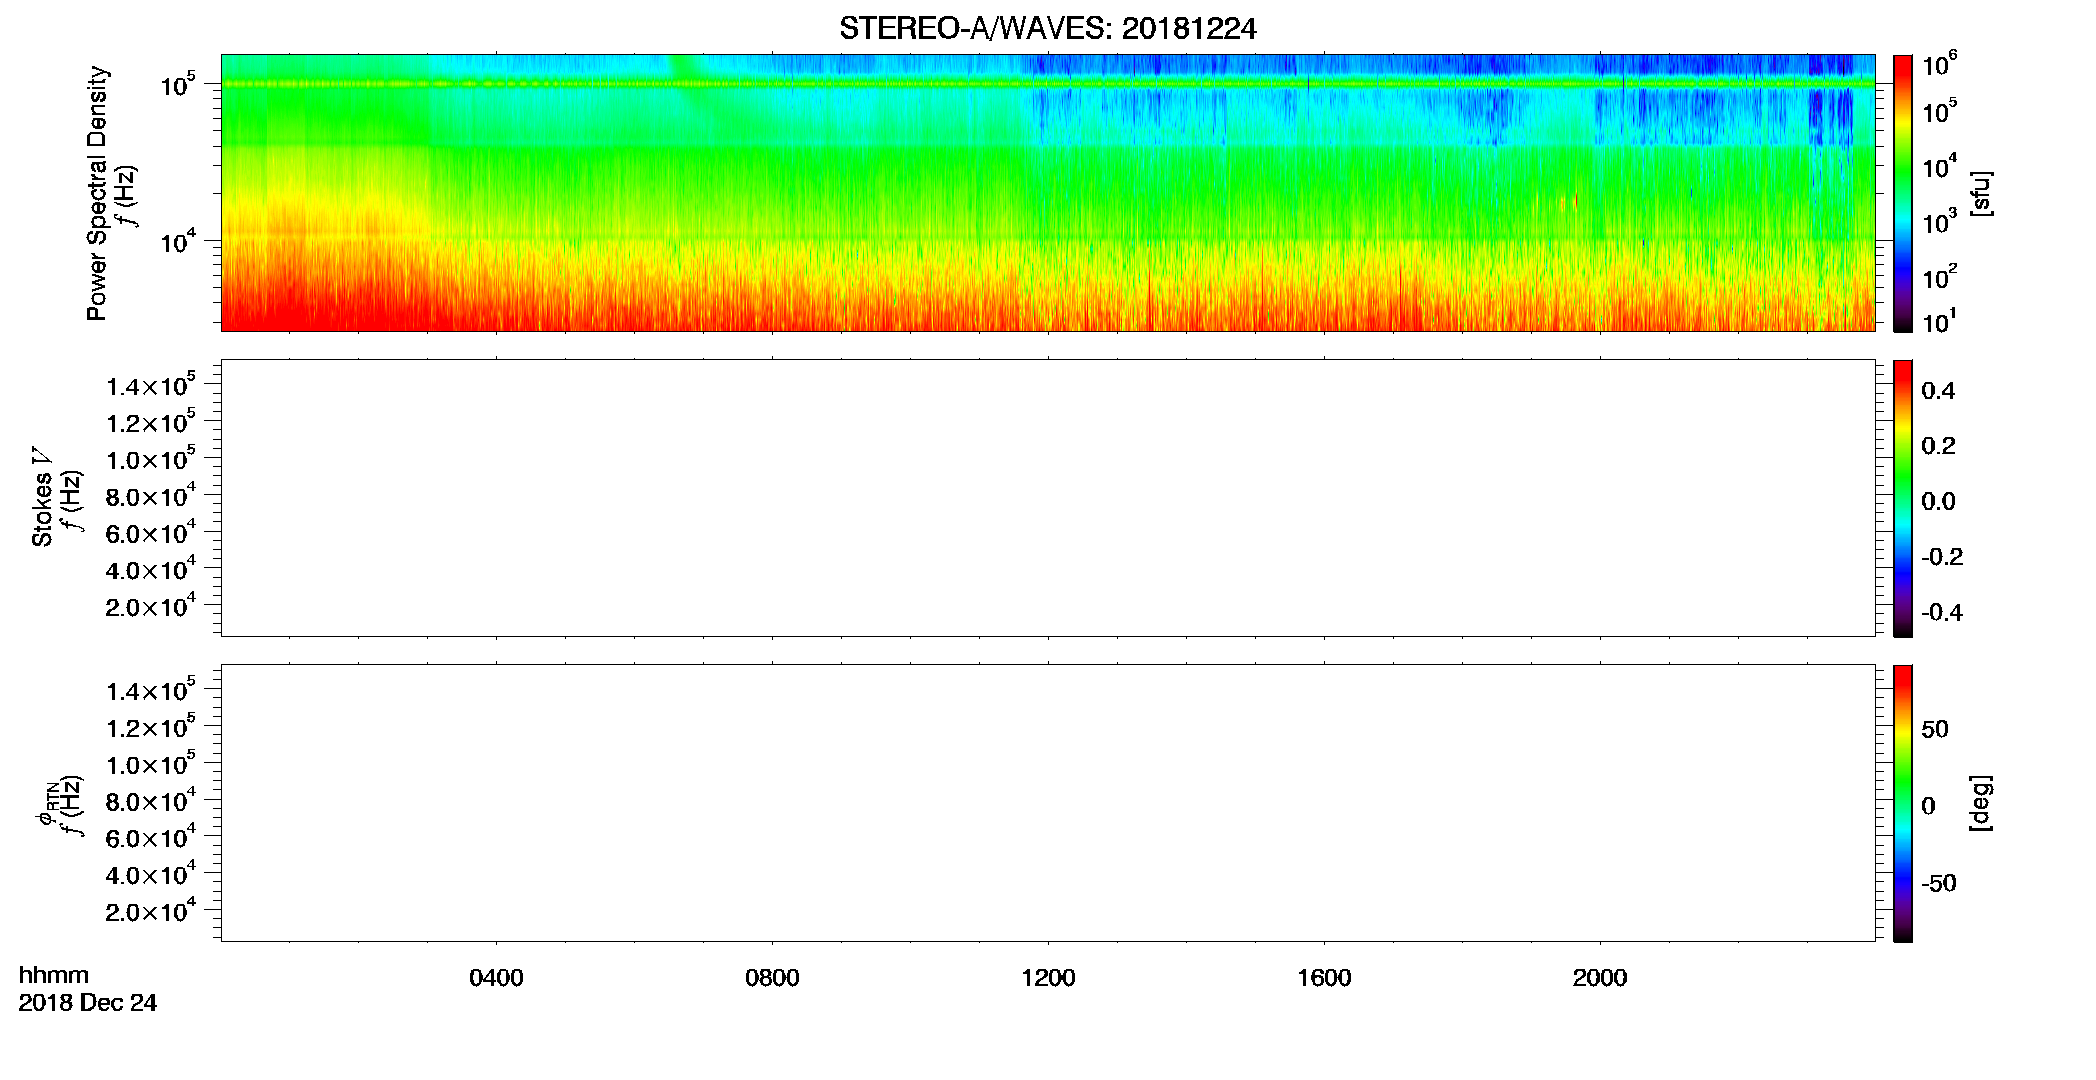Click the phi RTN degree colorbar
This screenshot has width=2096, height=1080.
point(1903,803)
